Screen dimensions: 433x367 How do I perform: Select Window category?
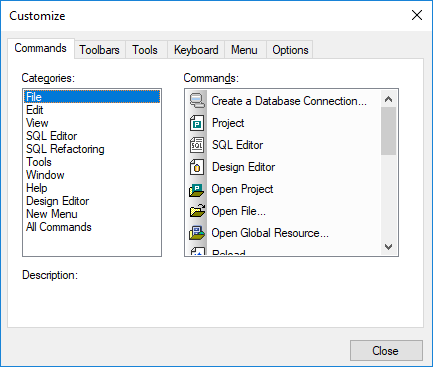[x=92, y=175]
